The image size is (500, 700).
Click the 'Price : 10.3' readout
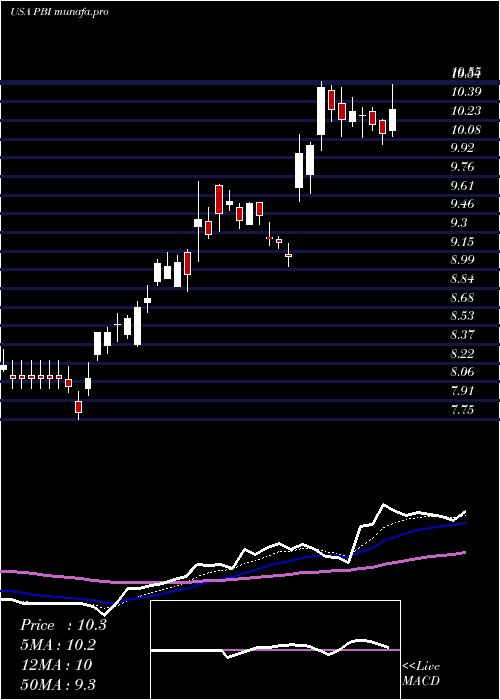click(x=63, y=625)
